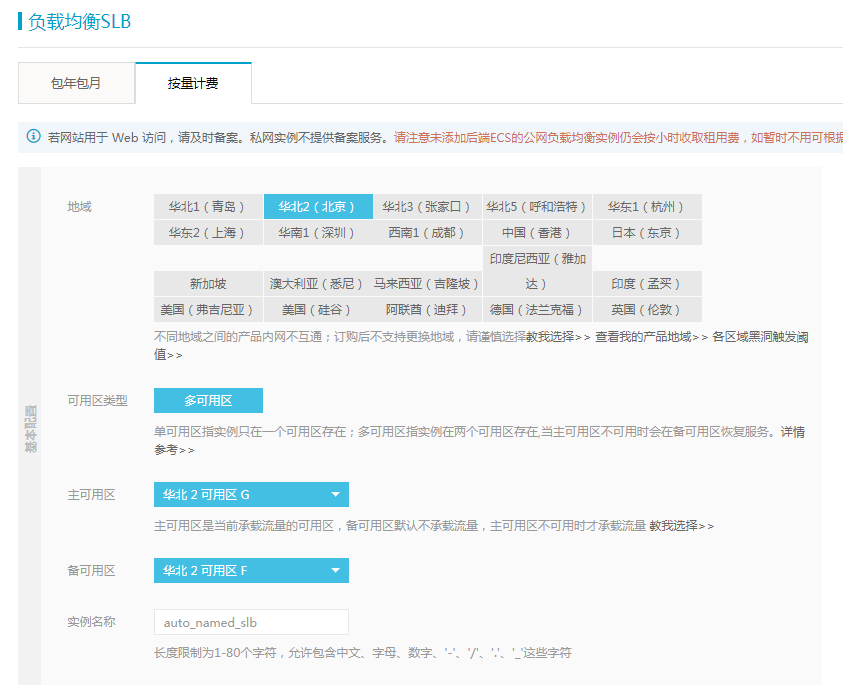Open the region 教我选择>> link

tap(558, 337)
